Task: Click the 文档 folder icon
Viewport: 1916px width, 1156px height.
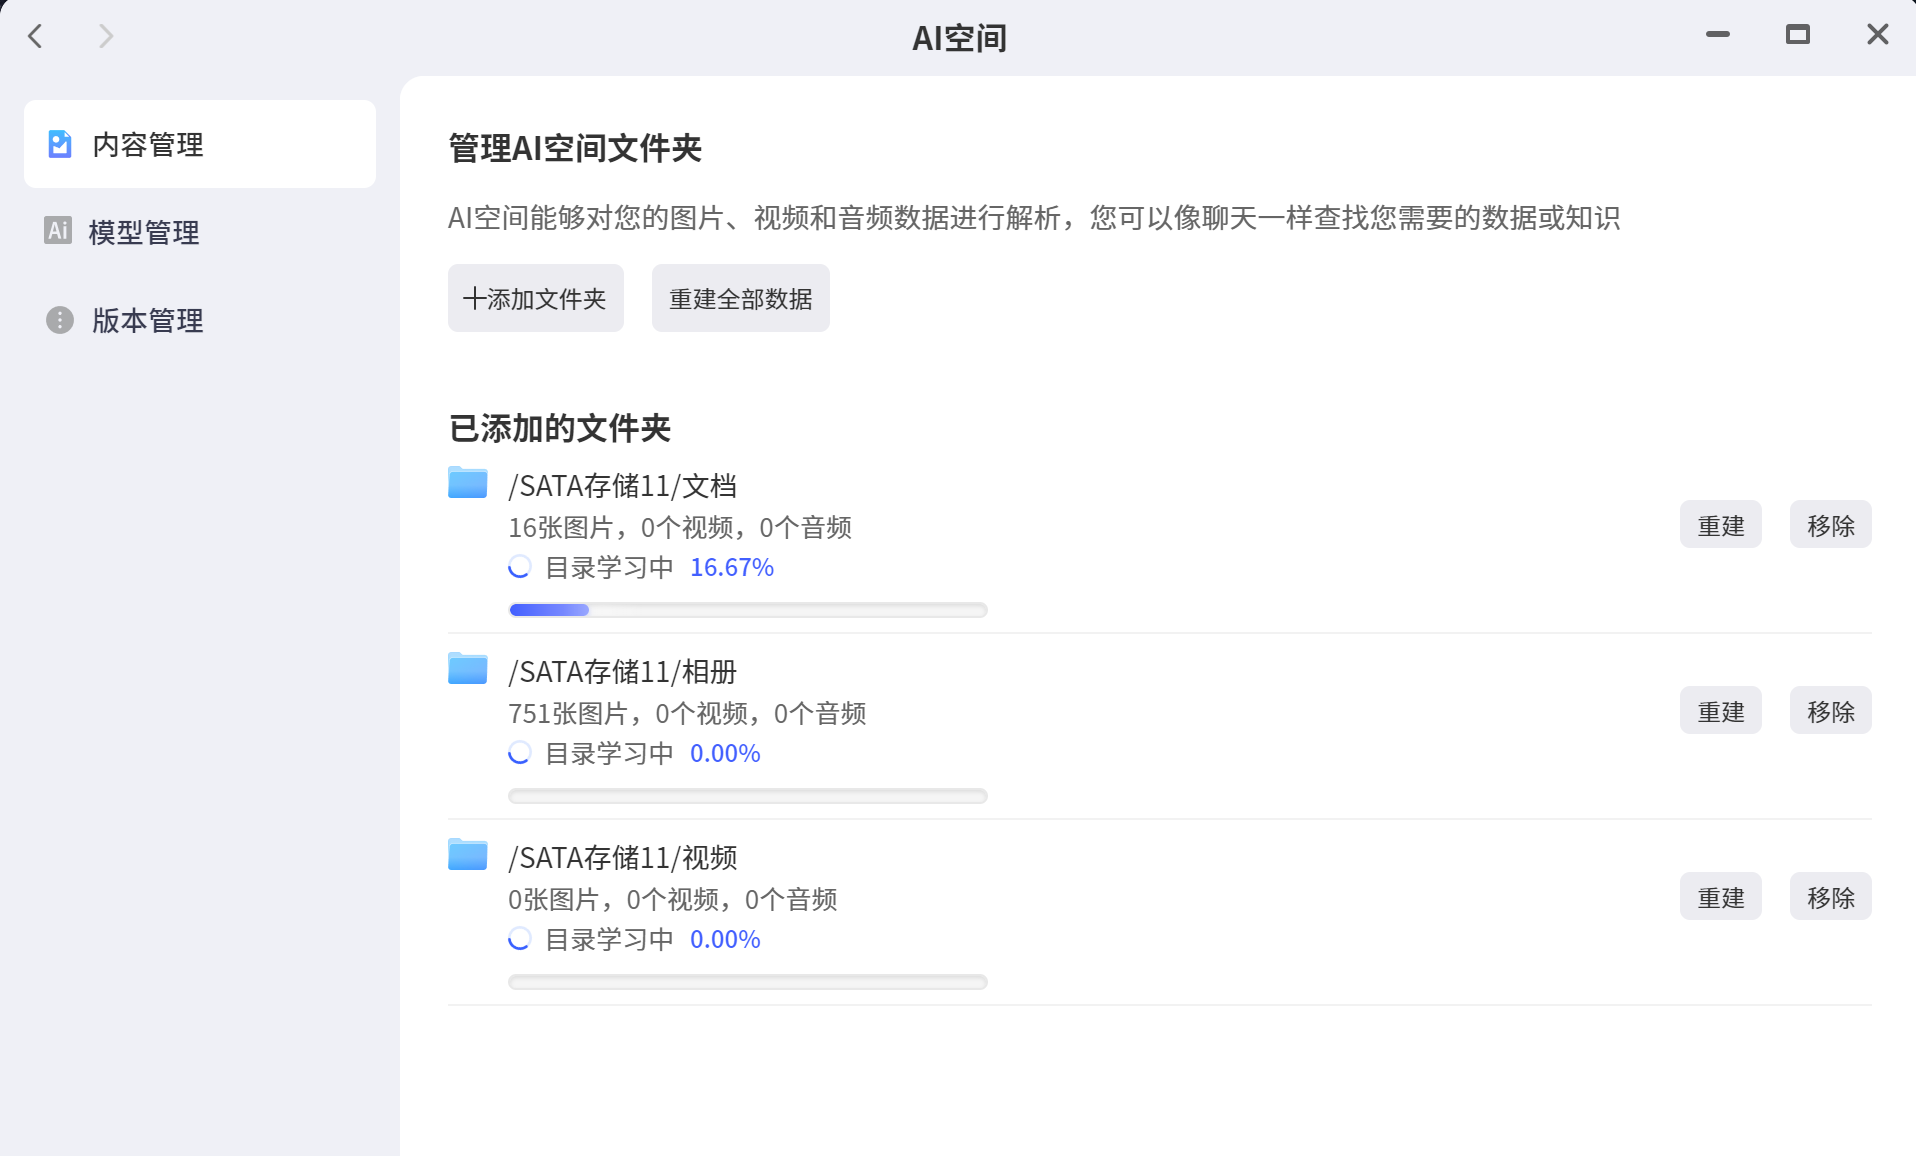Action: [467, 483]
